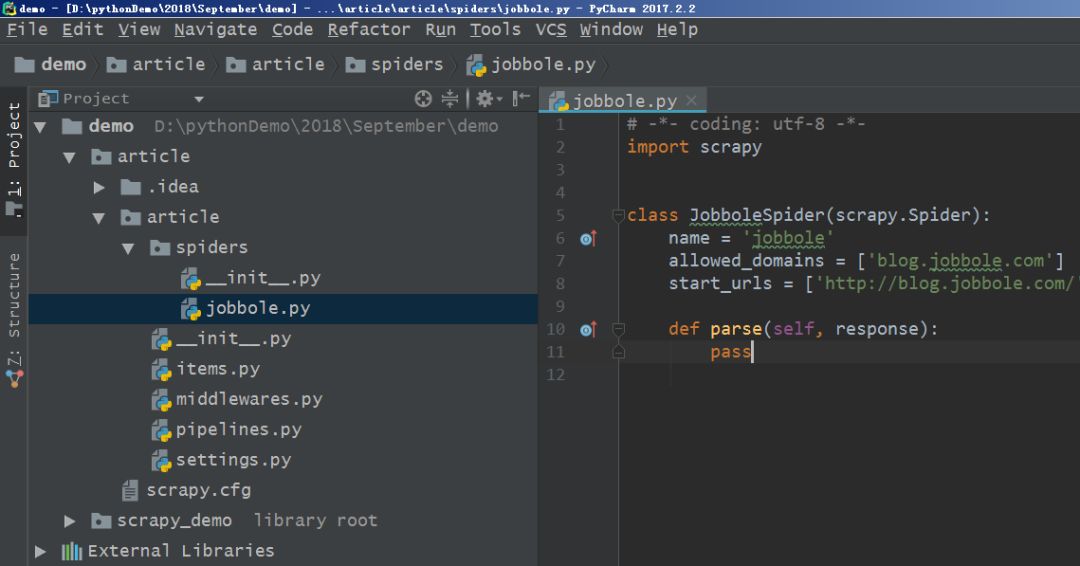Screen dimensions: 1080x566
Task: Click the scroll from source target icon
Action: (423, 98)
